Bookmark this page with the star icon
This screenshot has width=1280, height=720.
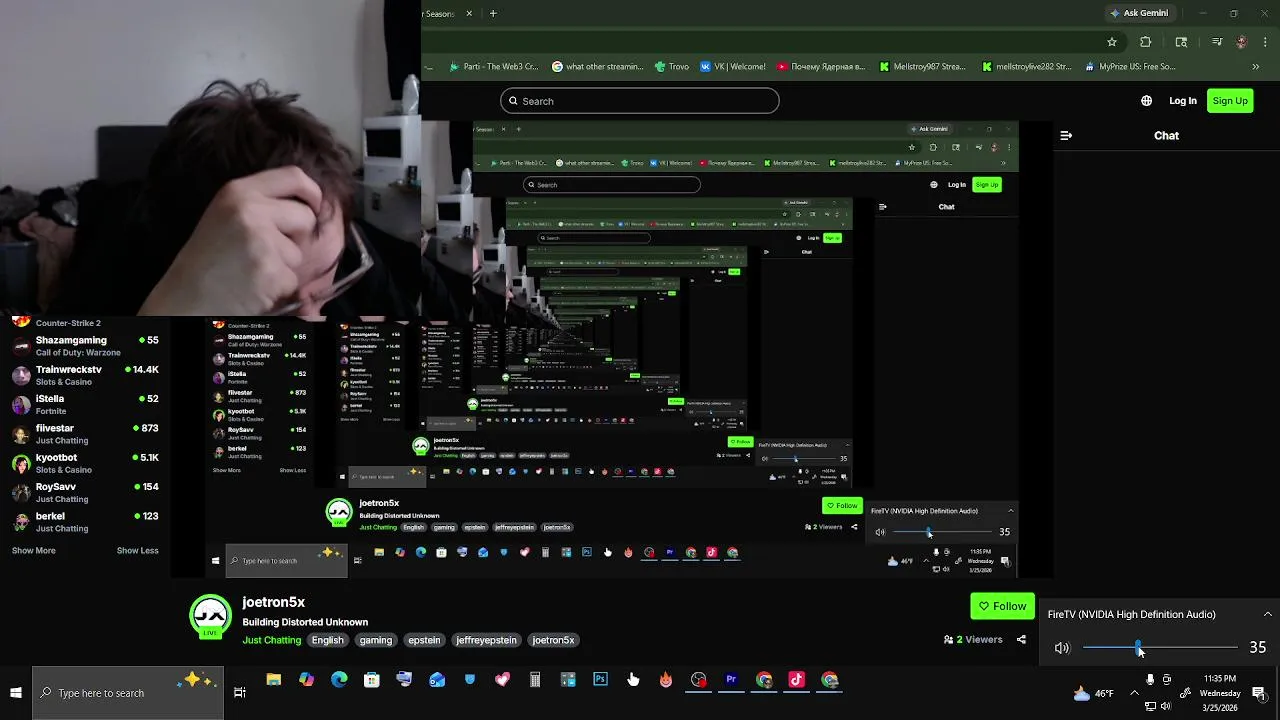[1111, 42]
